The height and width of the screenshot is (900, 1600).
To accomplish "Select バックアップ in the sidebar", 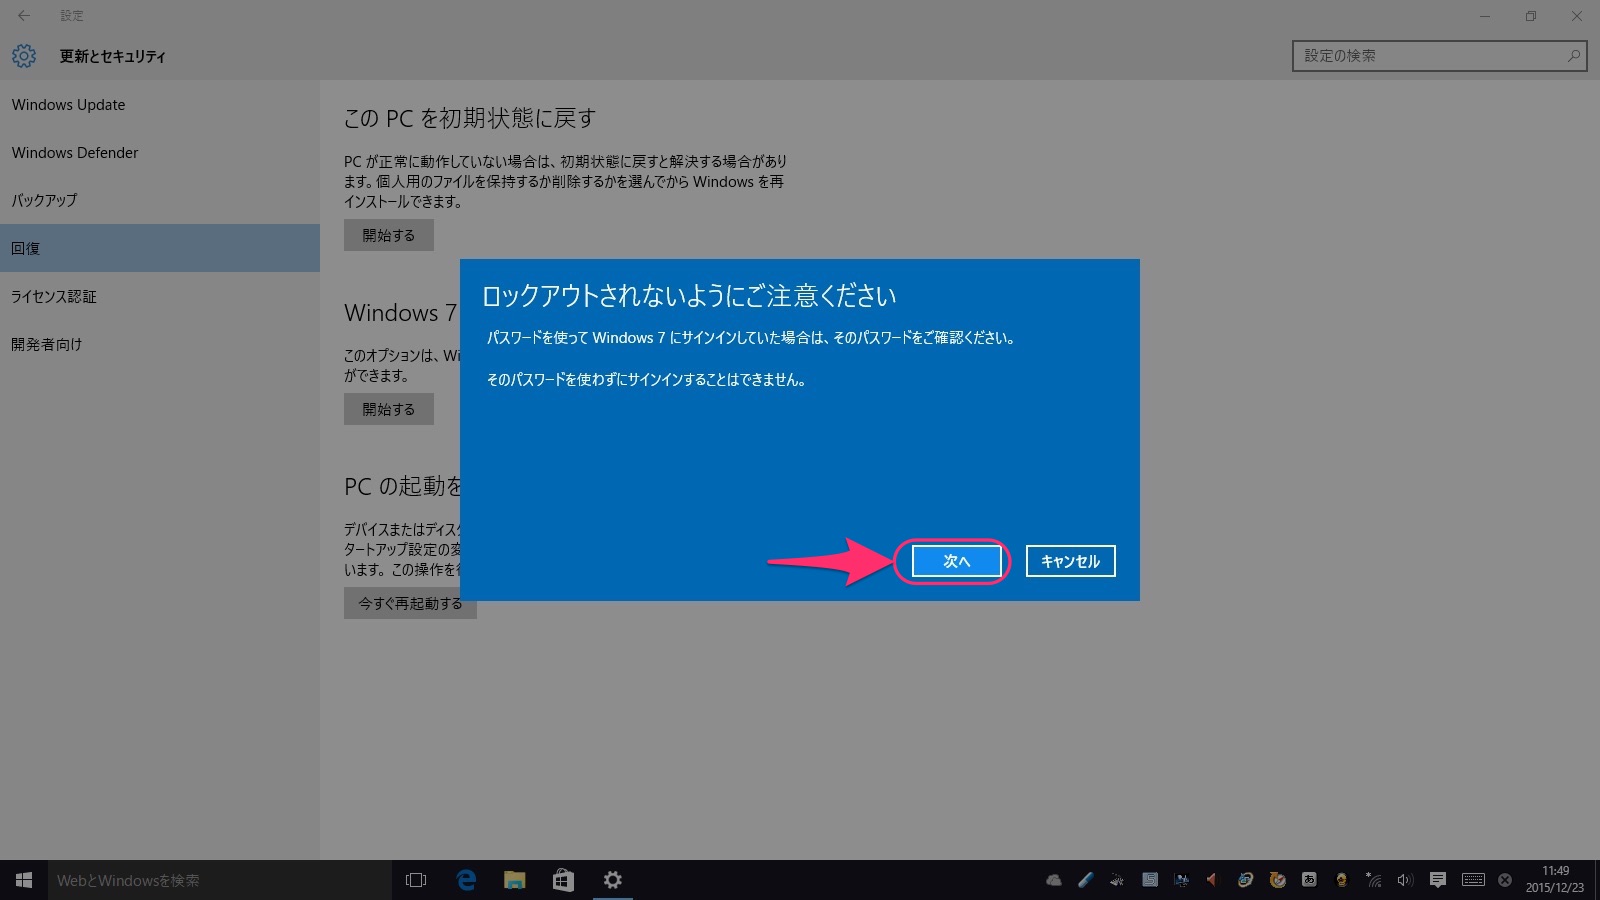I will (x=160, y=200).
